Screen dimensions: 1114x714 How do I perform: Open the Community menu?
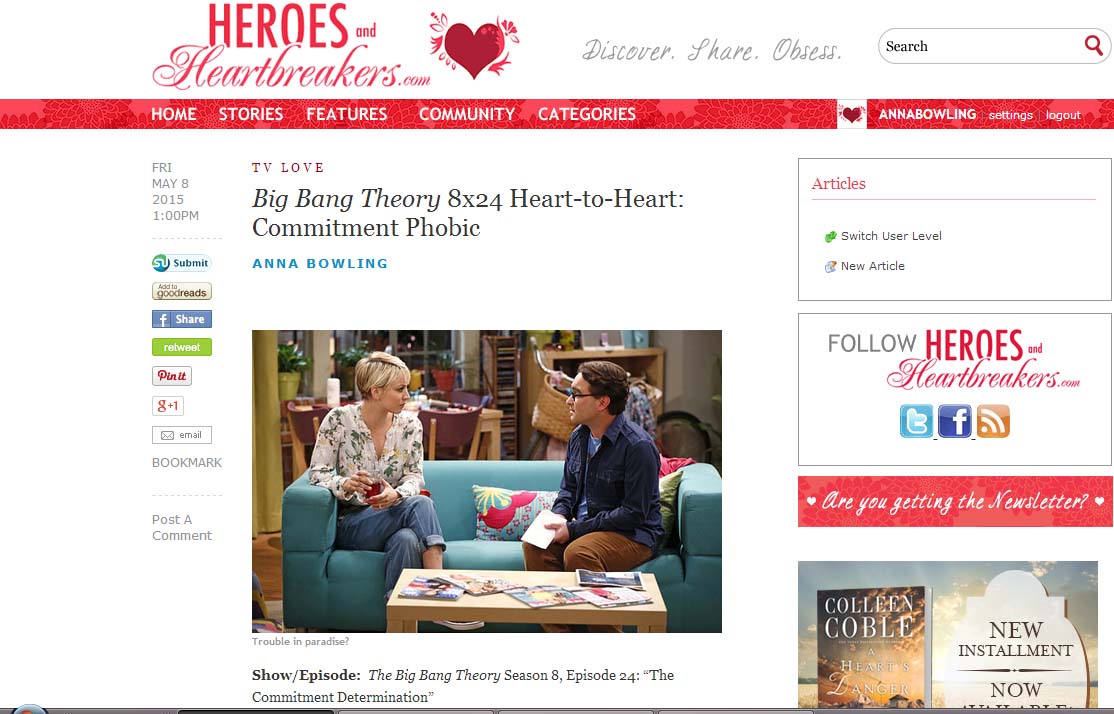tap(467, 114)
